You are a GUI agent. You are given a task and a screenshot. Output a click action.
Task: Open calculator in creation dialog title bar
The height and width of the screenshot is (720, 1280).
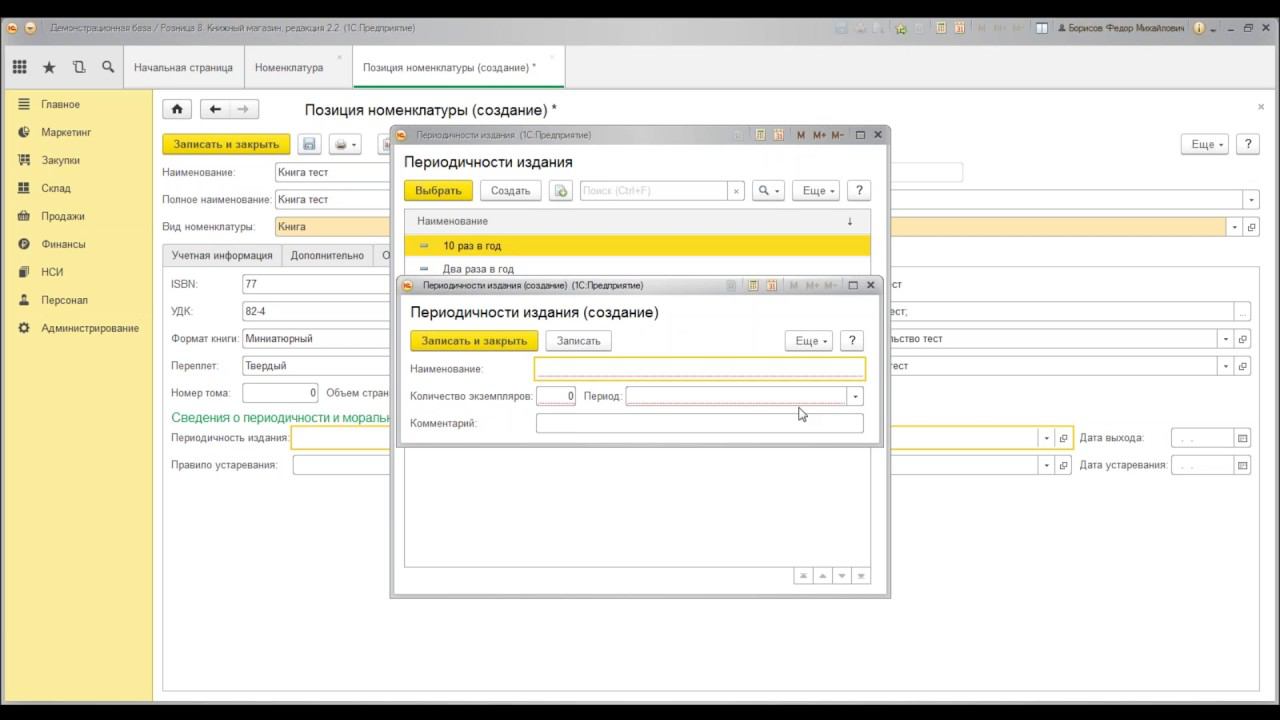click(x=754, y=285)
